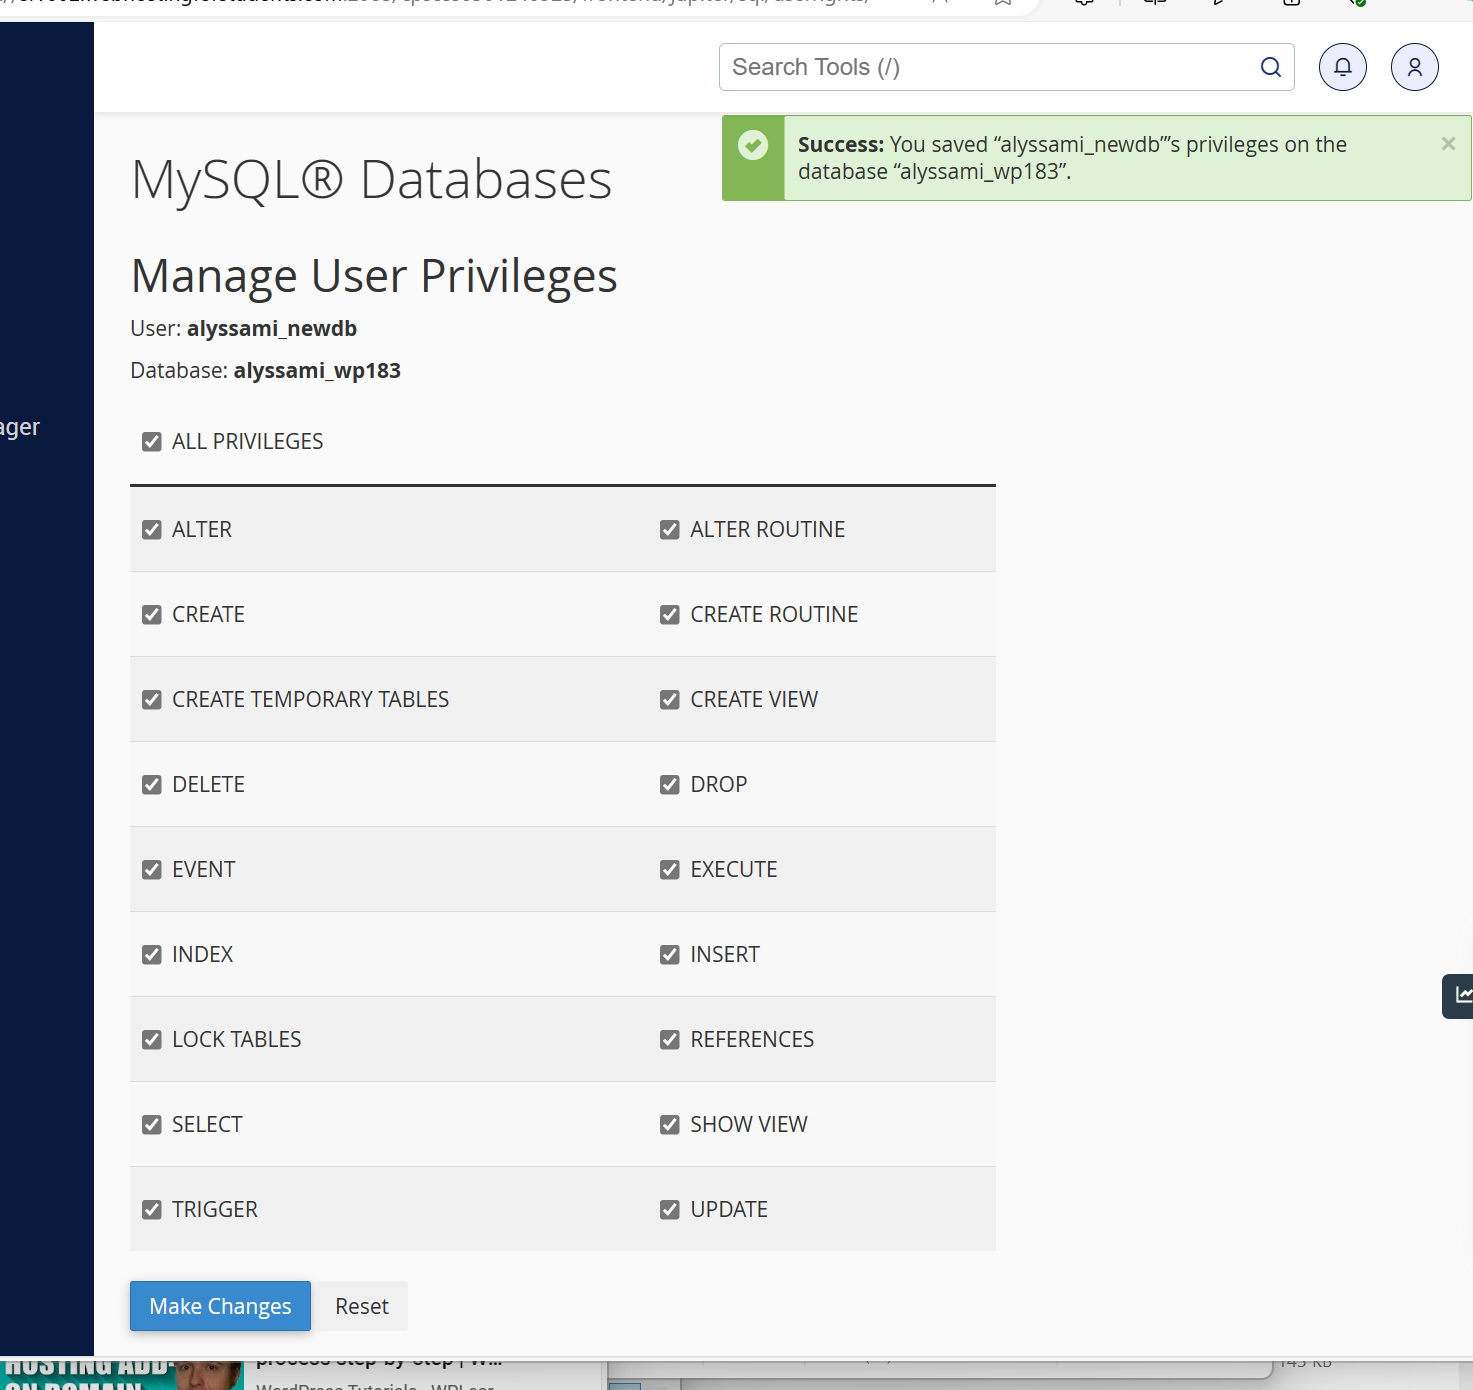Screen dimensions: 1473x1390
Task: Click the Manage User Privileges heading
Action: pos(374,276)
